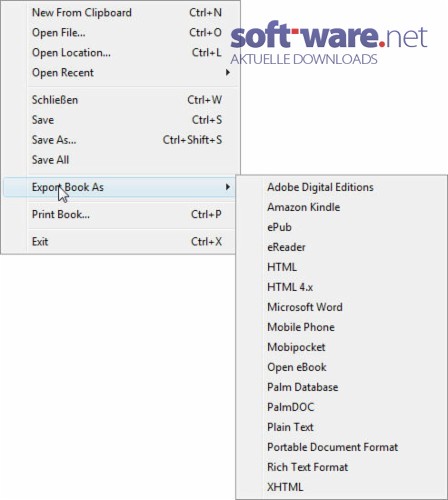The height and width of the screenshot is (500, 448).
Task: Export book as Amazon Kindle
Action: [x=341, y=207]
